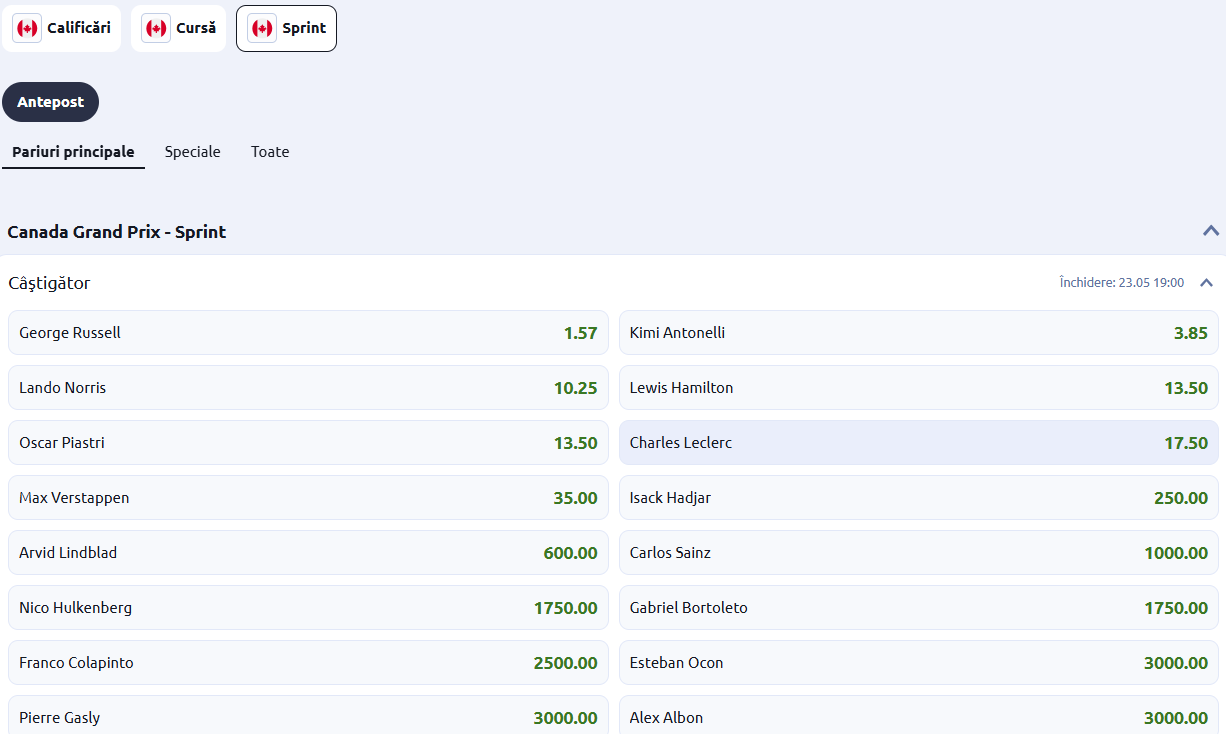
Task: Pick Lewis Hamilton odds 13.50
Action: [x=919, y=388]
